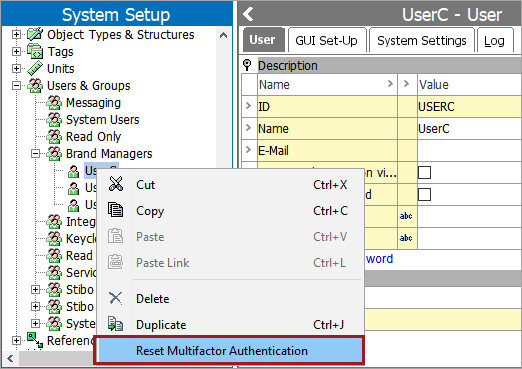Click the Description section header
Image resolution: width=522 pixels, height=369 pixels.
pyautogui.click(x=389, y=65)
